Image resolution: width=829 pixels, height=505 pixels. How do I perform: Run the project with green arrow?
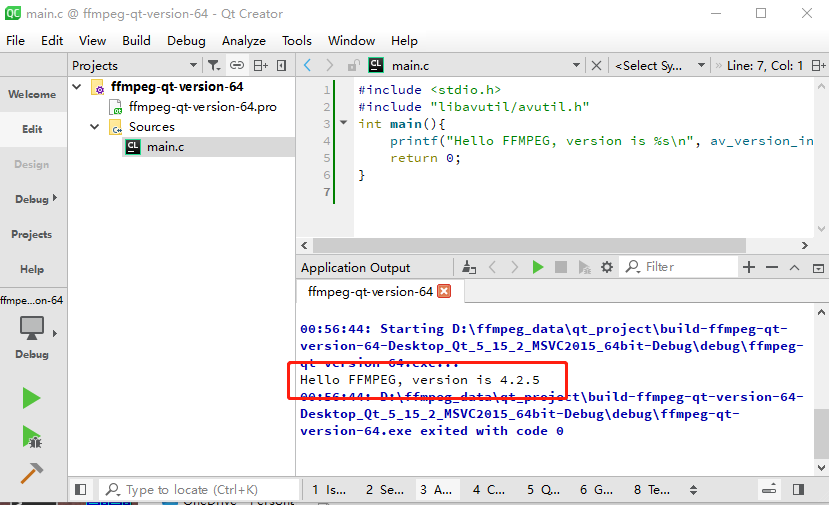[32, 398]
